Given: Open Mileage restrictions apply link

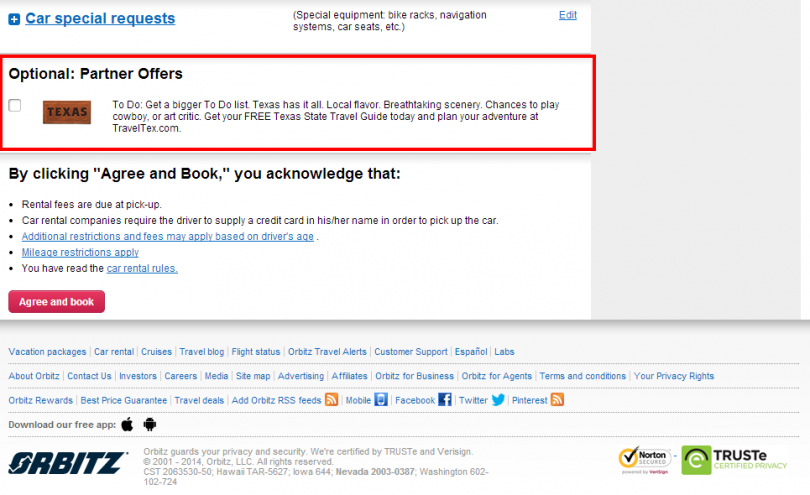Looking at the screenshot, I should pyautogui.click(x=80, y=253).
